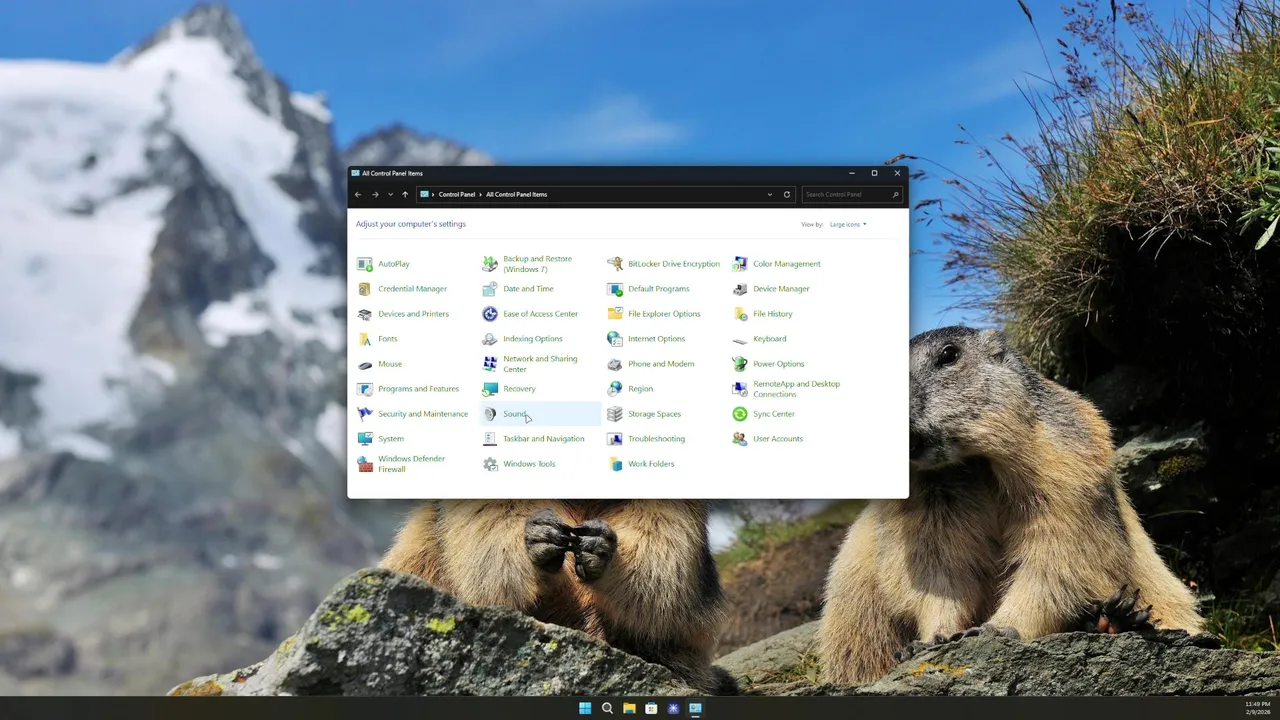Open the Sync Center green icon
The image size is (1280, 720).
(740, 414)
